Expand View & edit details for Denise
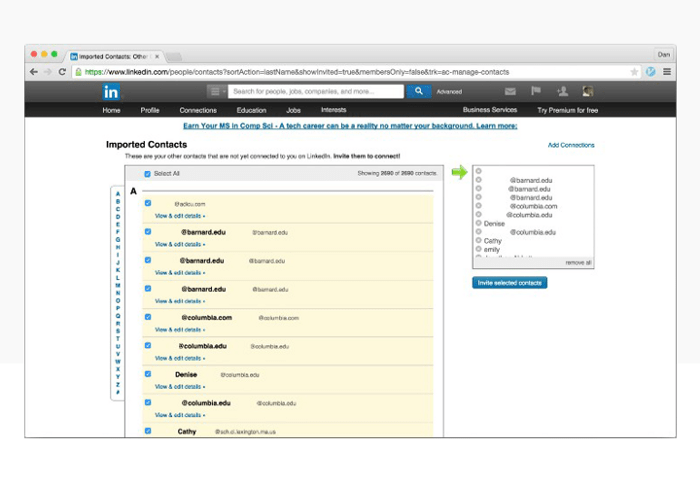Viewport: 700px width, 482px height. click(x=180, y=386)
